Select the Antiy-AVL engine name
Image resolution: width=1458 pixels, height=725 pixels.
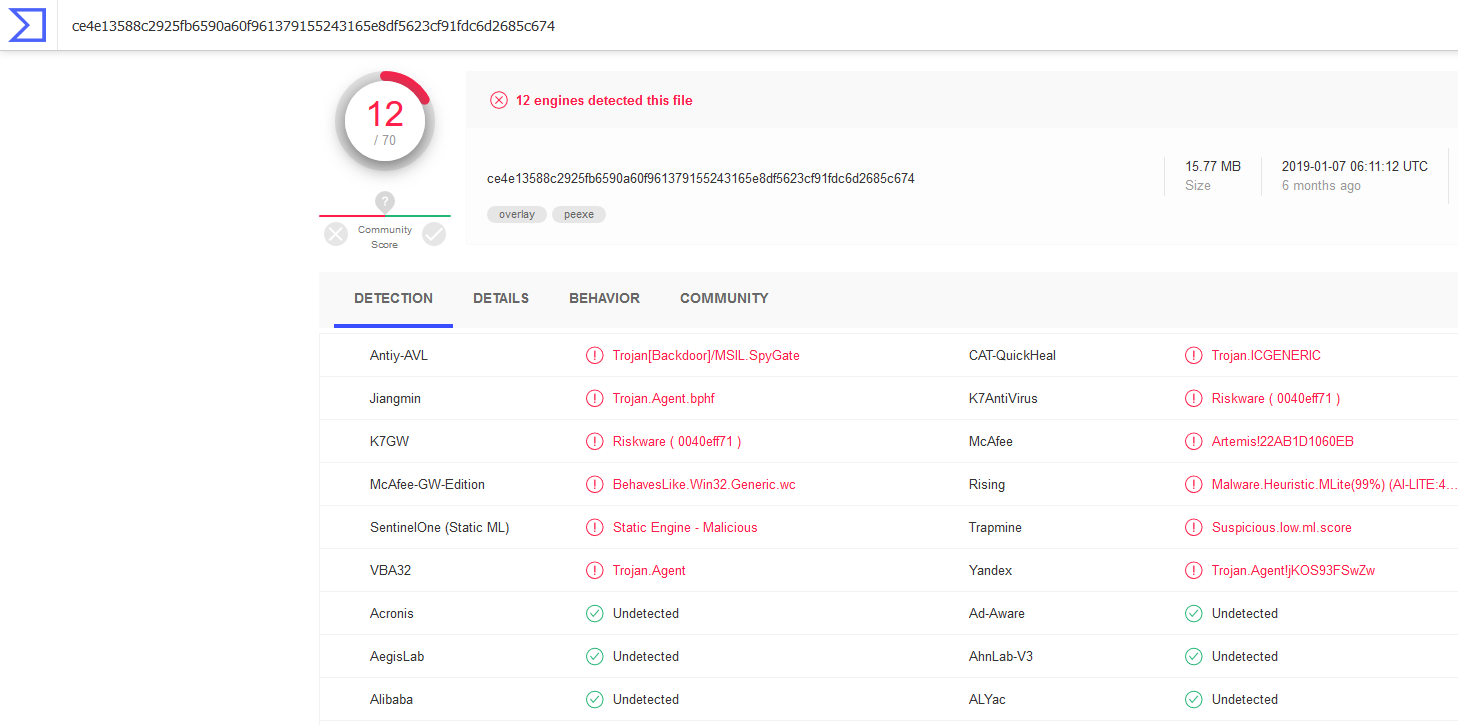coord(399,355)
